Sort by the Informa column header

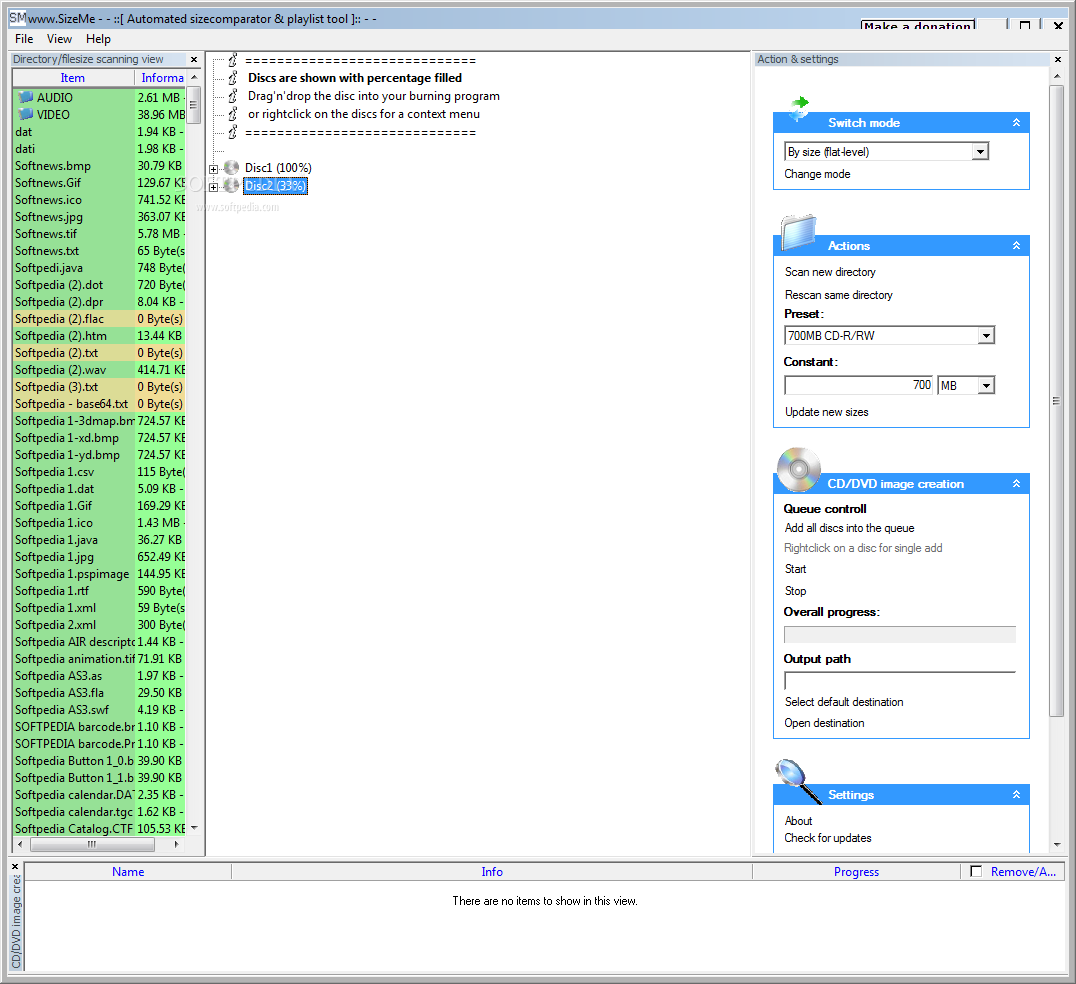[161, 78]
